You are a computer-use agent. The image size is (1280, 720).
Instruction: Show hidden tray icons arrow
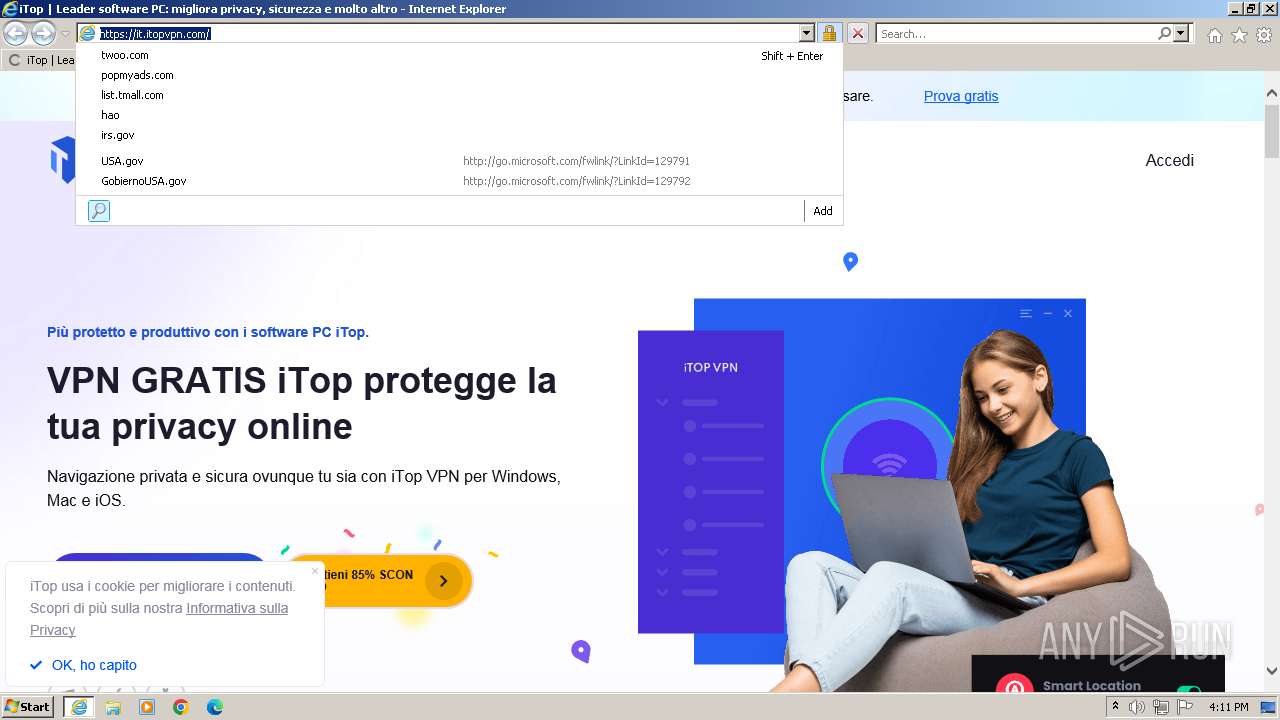click(1115, 707)
